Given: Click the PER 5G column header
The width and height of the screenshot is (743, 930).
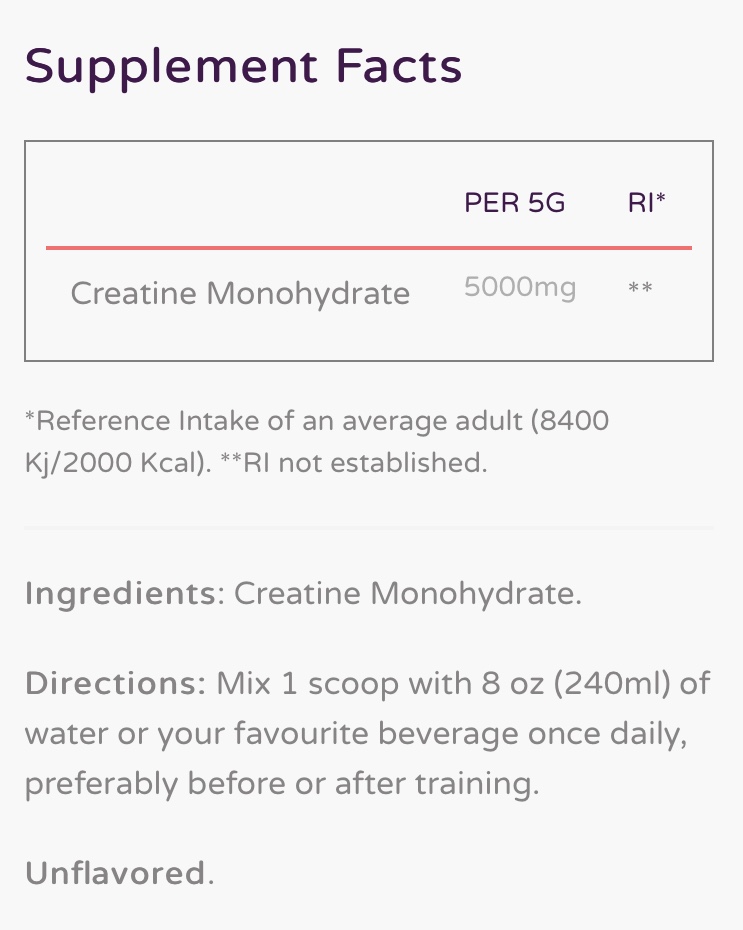Looking at the screenshot, I should [514, 203].
